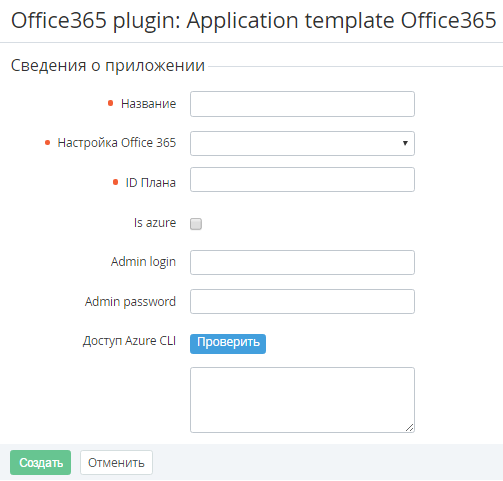Click the green Создать button
The width and height of the screenshot is (503, 481).
tap(40, 462)
